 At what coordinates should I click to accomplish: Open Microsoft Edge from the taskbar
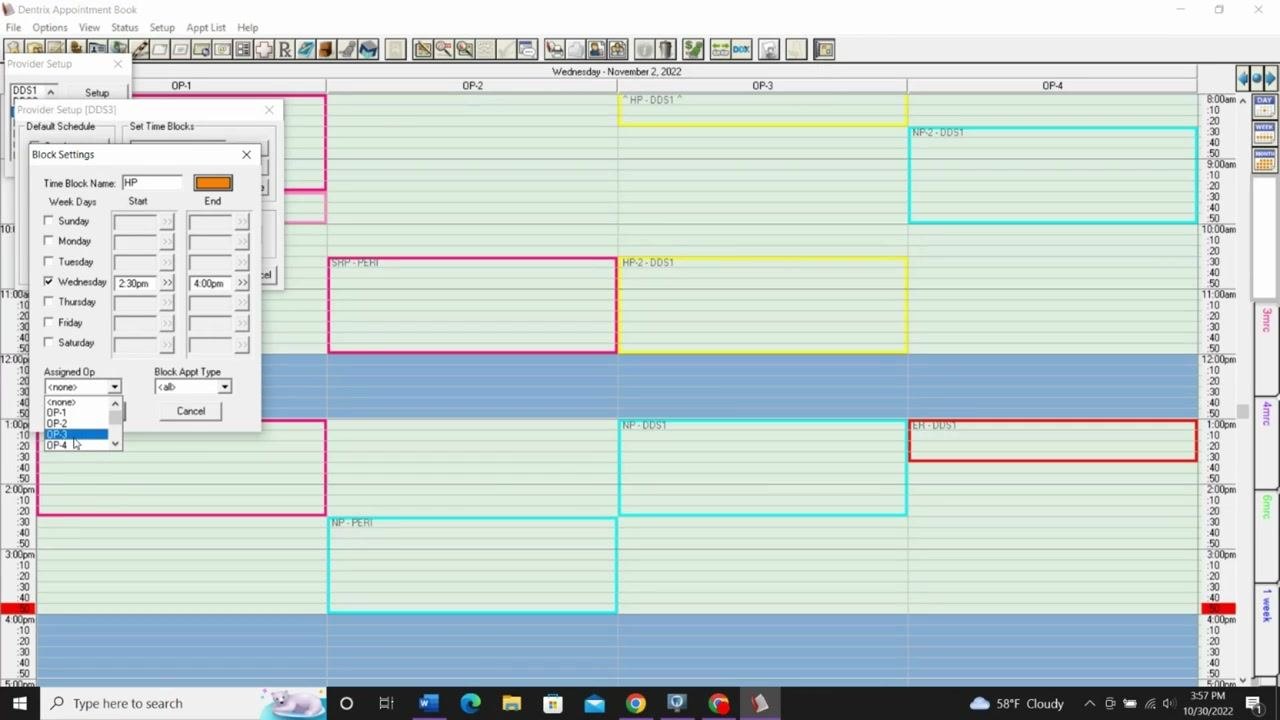tap(470, 703)
